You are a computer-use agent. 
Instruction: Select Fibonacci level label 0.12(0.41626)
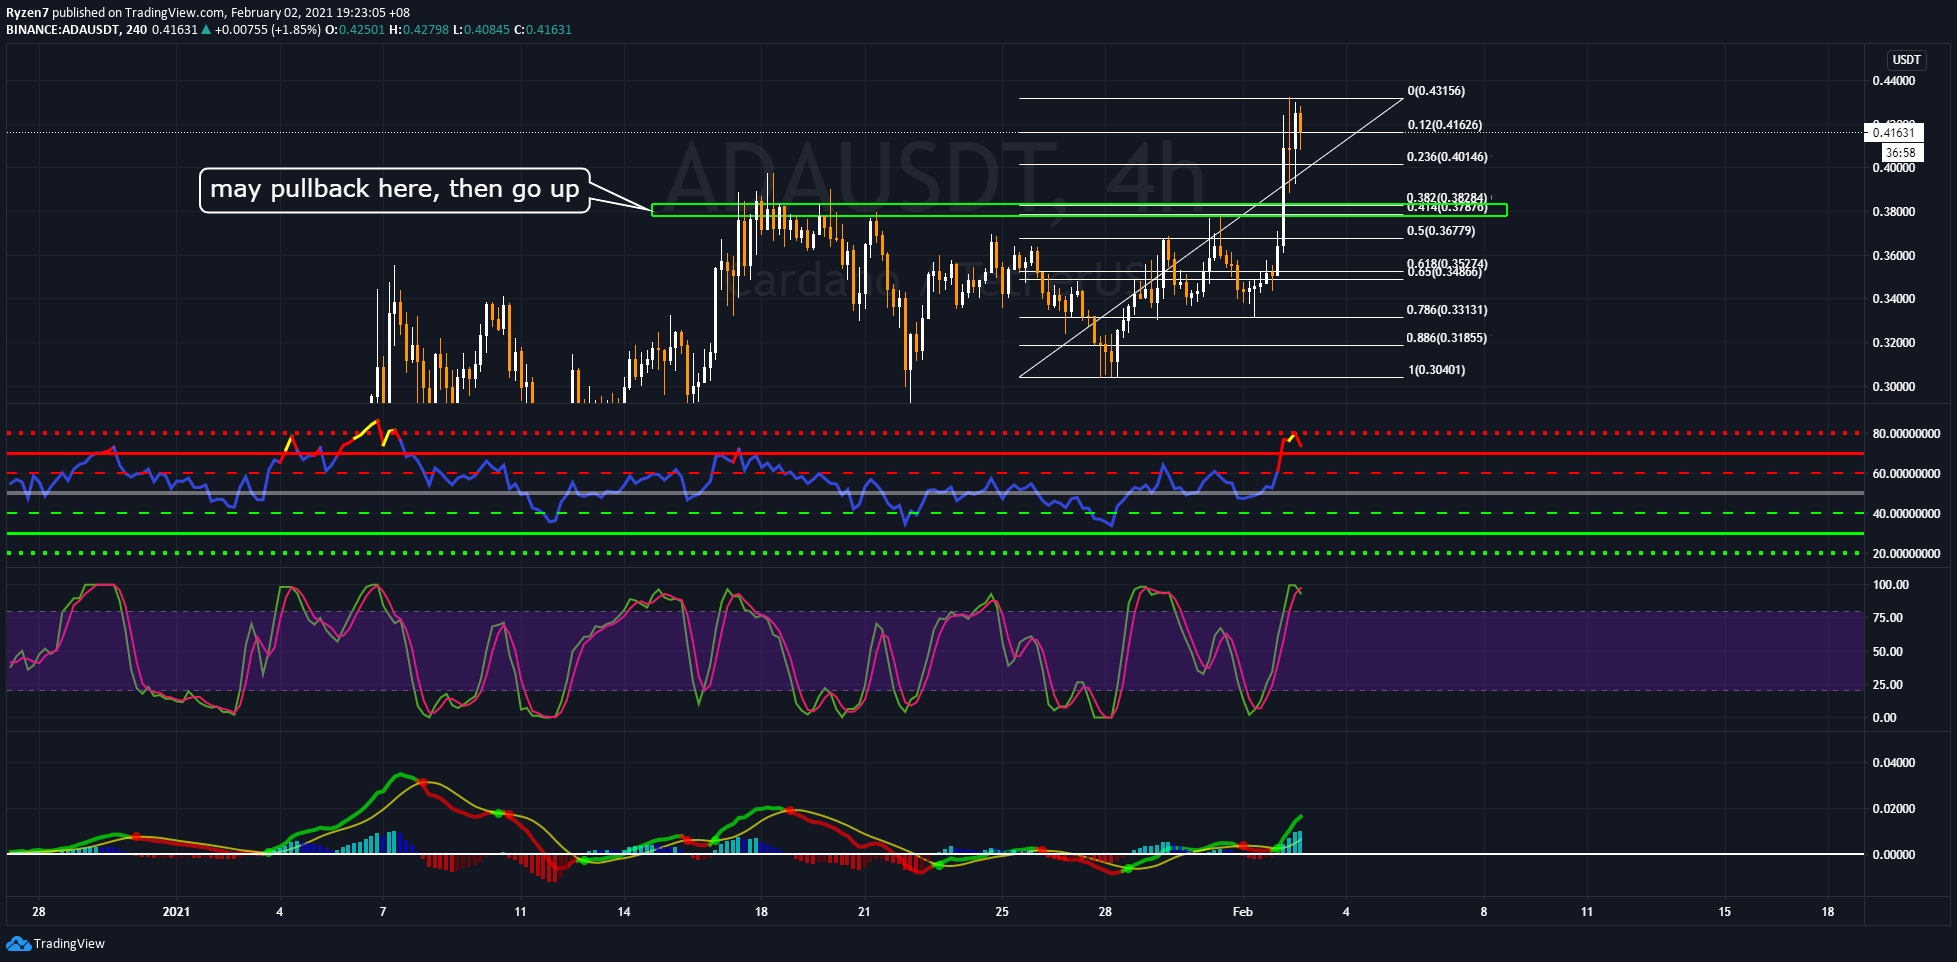click(1445, 125)
